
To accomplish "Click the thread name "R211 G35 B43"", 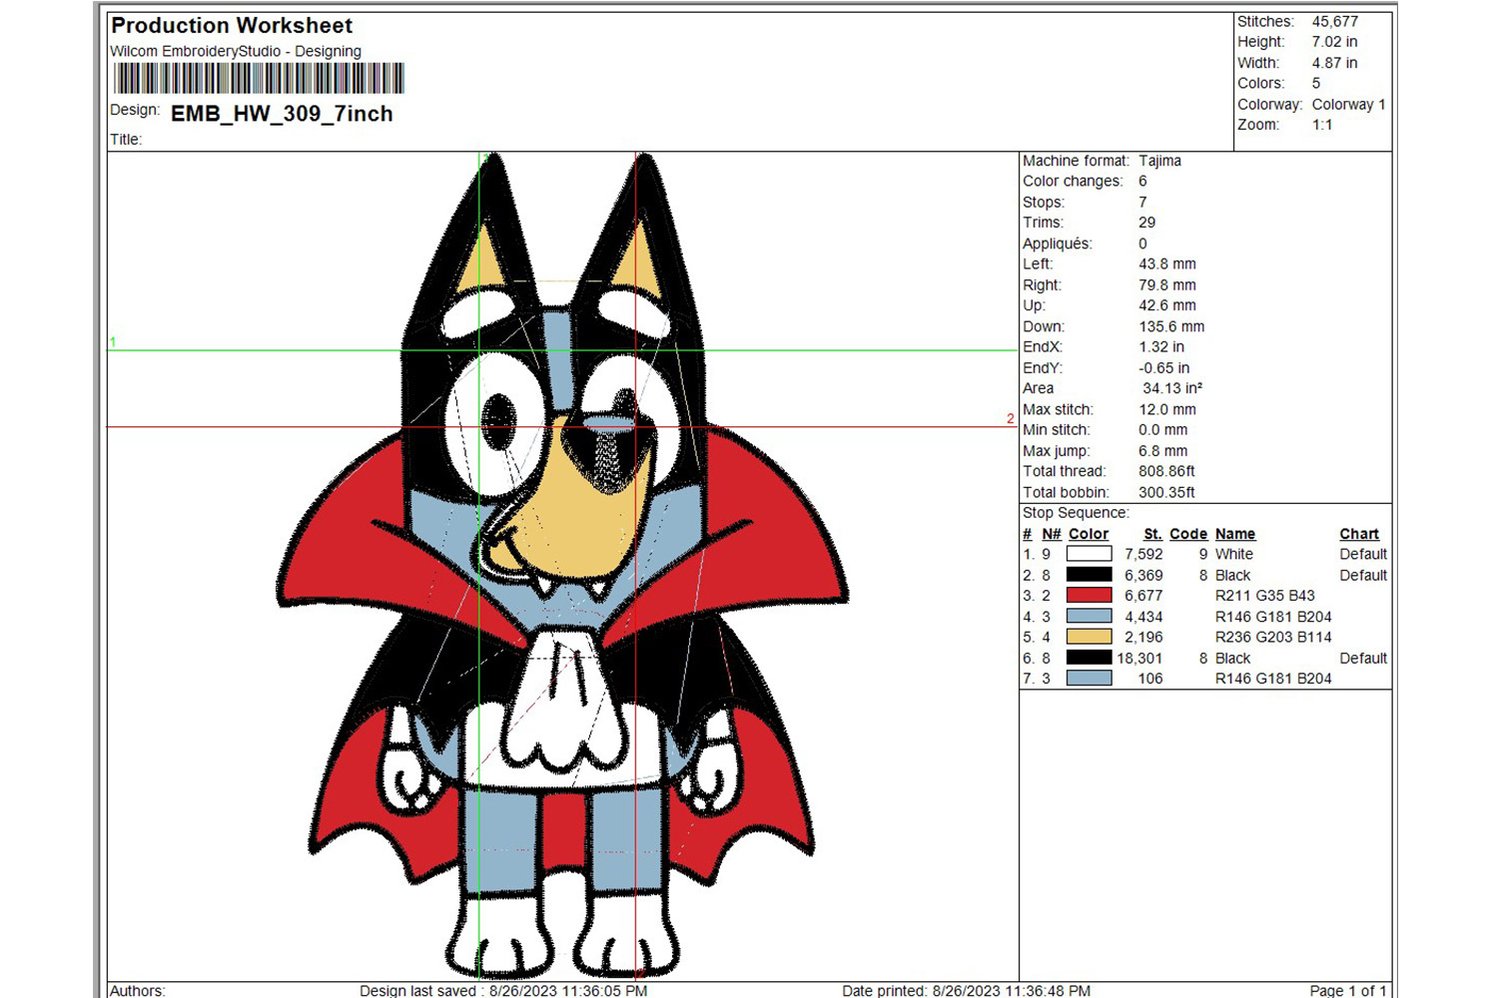I will (x=1265, y=595).
